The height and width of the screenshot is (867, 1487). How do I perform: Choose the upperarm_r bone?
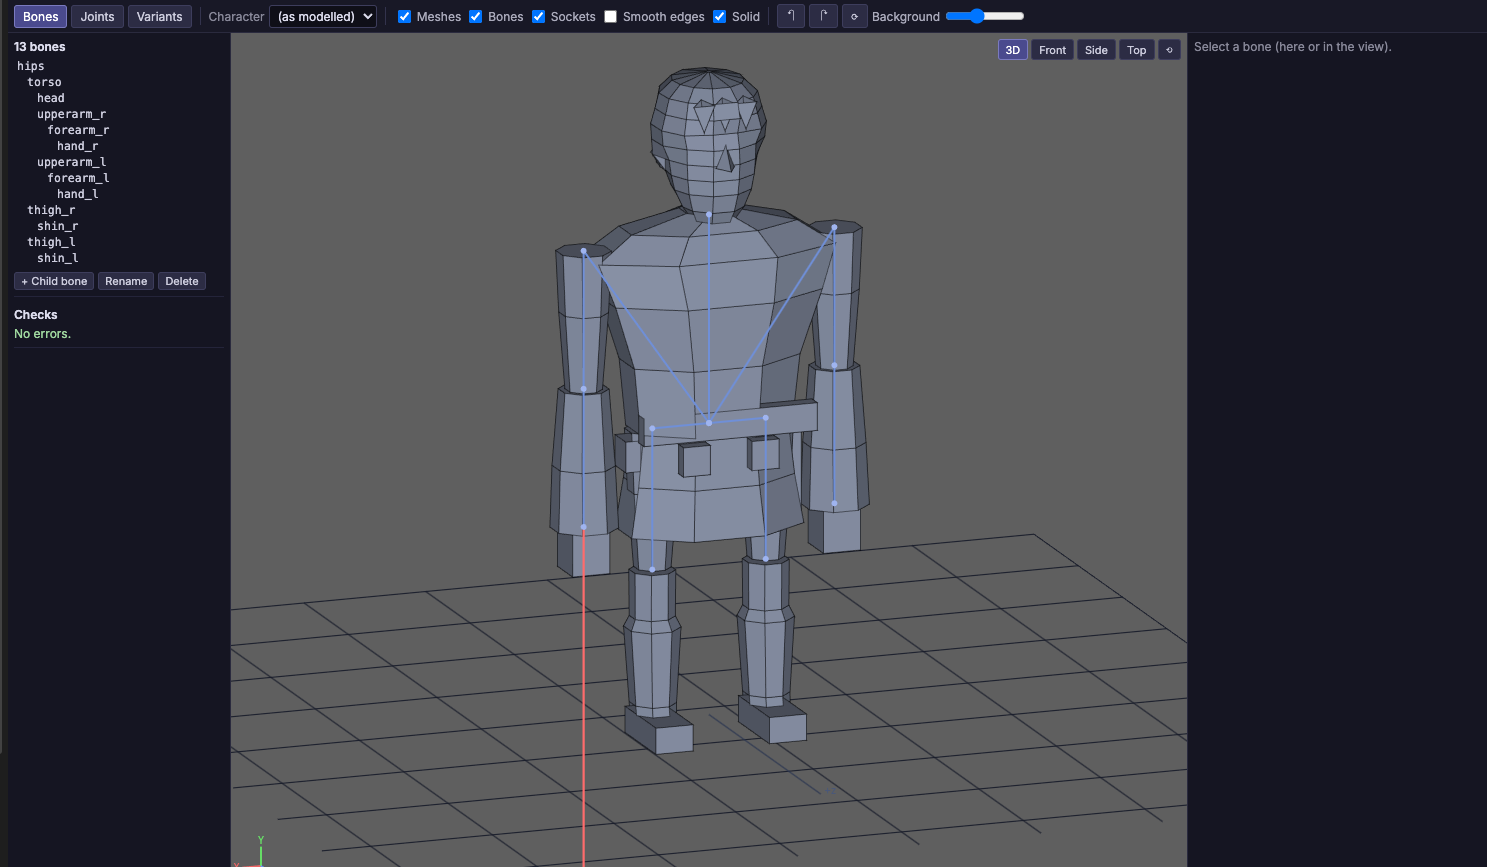pos(72,114)
